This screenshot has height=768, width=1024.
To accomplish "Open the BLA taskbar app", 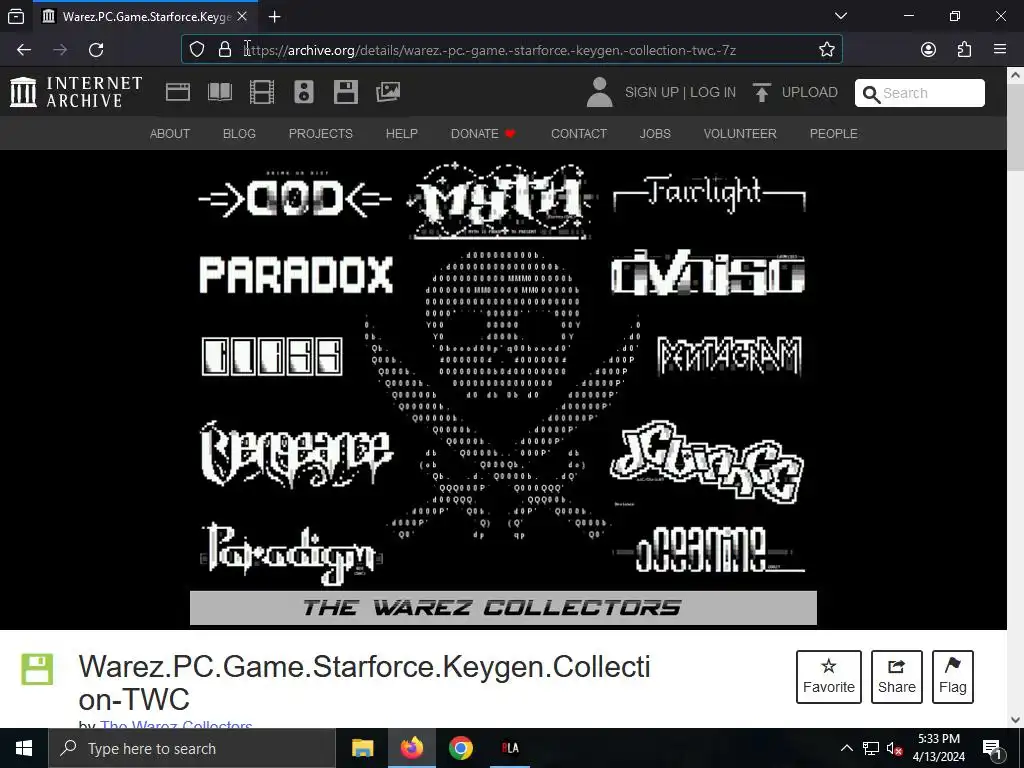I will 510,748.
